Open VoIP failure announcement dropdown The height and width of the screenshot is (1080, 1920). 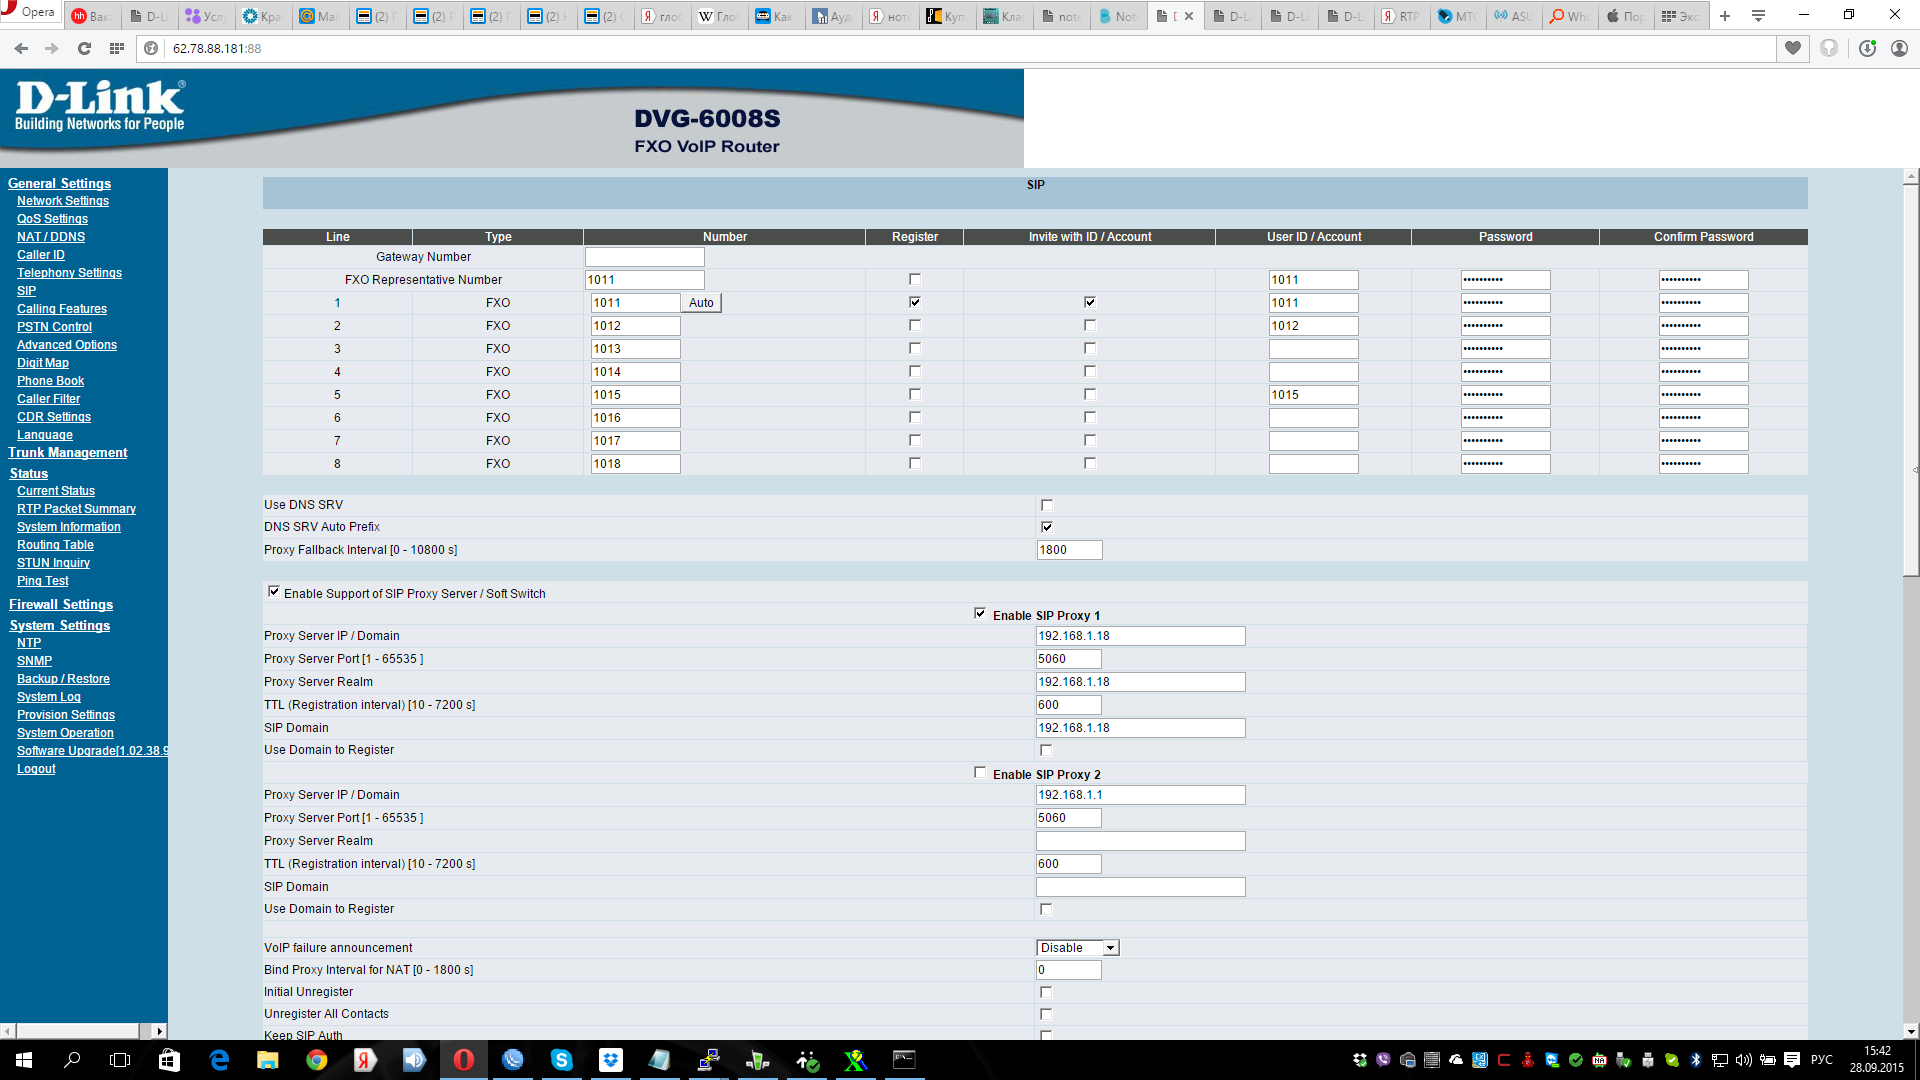(1077, 948)
